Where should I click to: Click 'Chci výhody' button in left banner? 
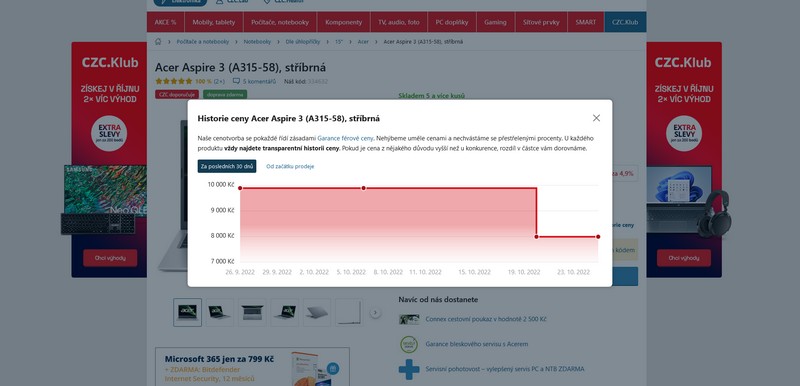110,258
